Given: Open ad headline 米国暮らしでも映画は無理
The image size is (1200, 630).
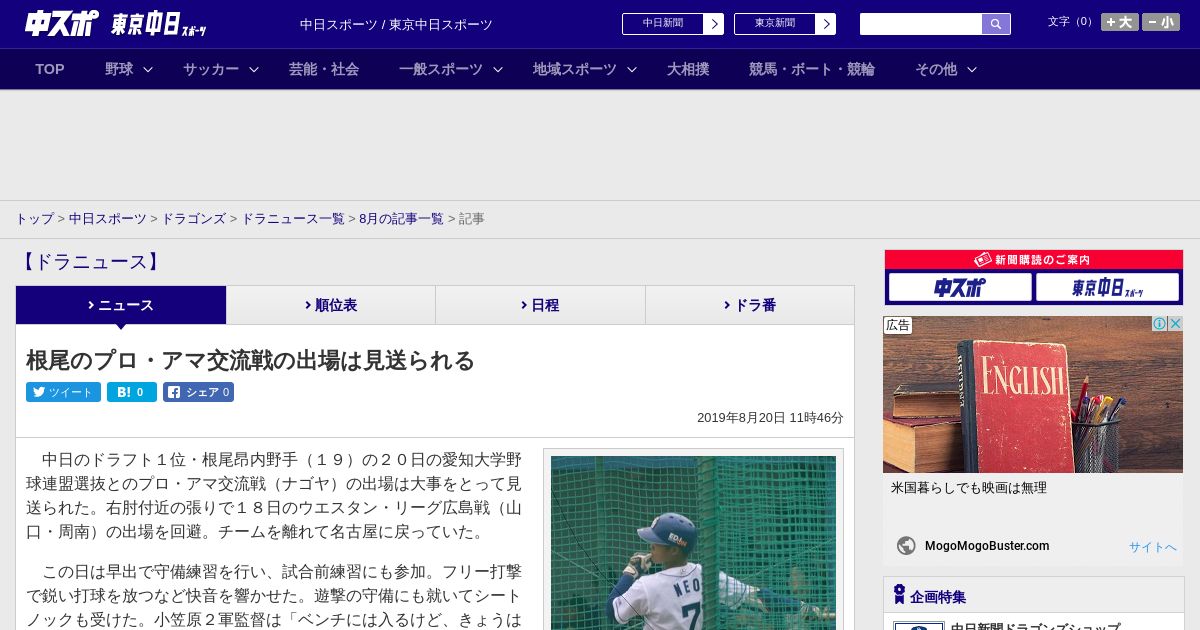Looking at the screenshot, I should (x=969, y=488).
